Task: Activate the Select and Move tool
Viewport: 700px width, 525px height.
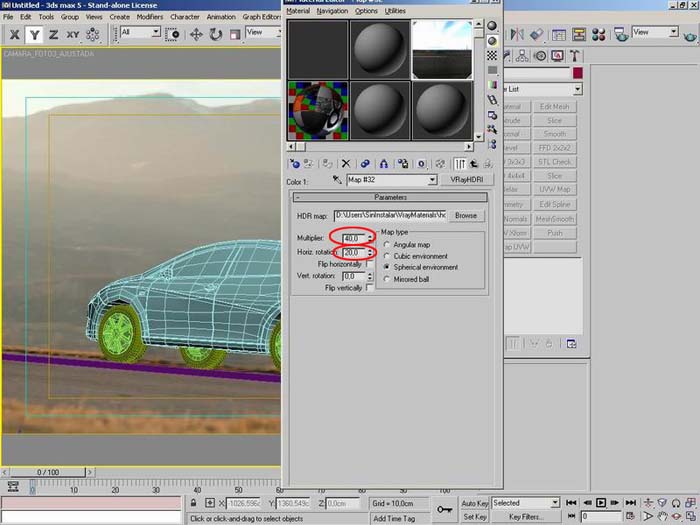Action: coord(194,34)
